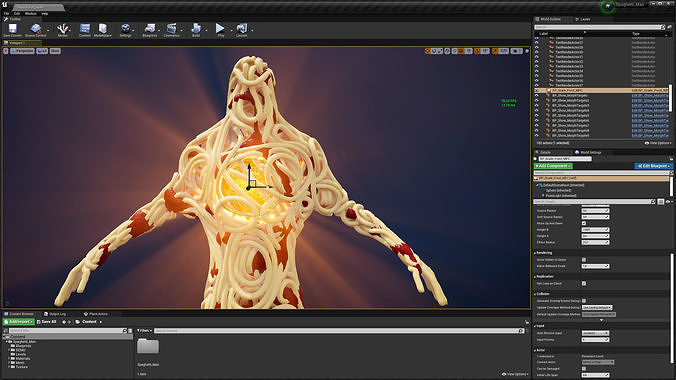Image resolution: width=676 pixels, height=380 pixels.
Task: Toggle the Net Load on Client checkbox
Action: point(584,283)
